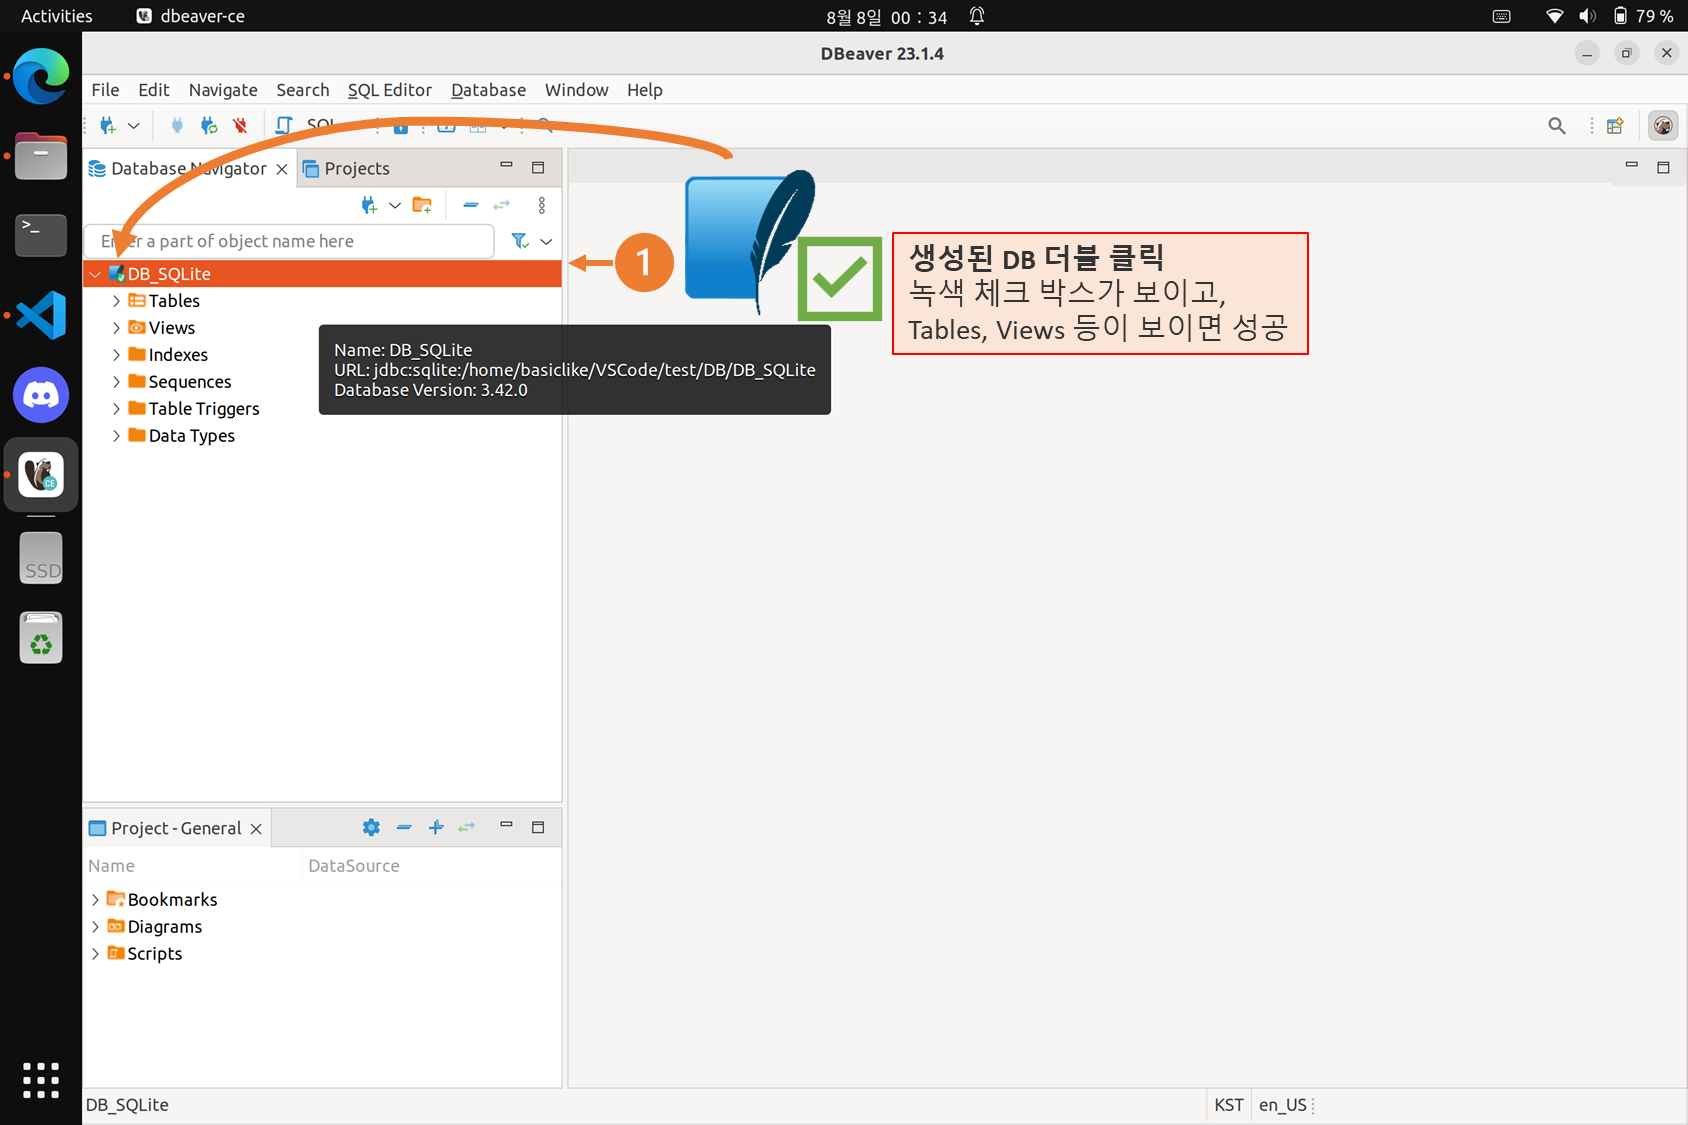This screenshot has width=1688, height=1125.
Task: Open Visual Studio Code from the dock
Action: (41, 316)
